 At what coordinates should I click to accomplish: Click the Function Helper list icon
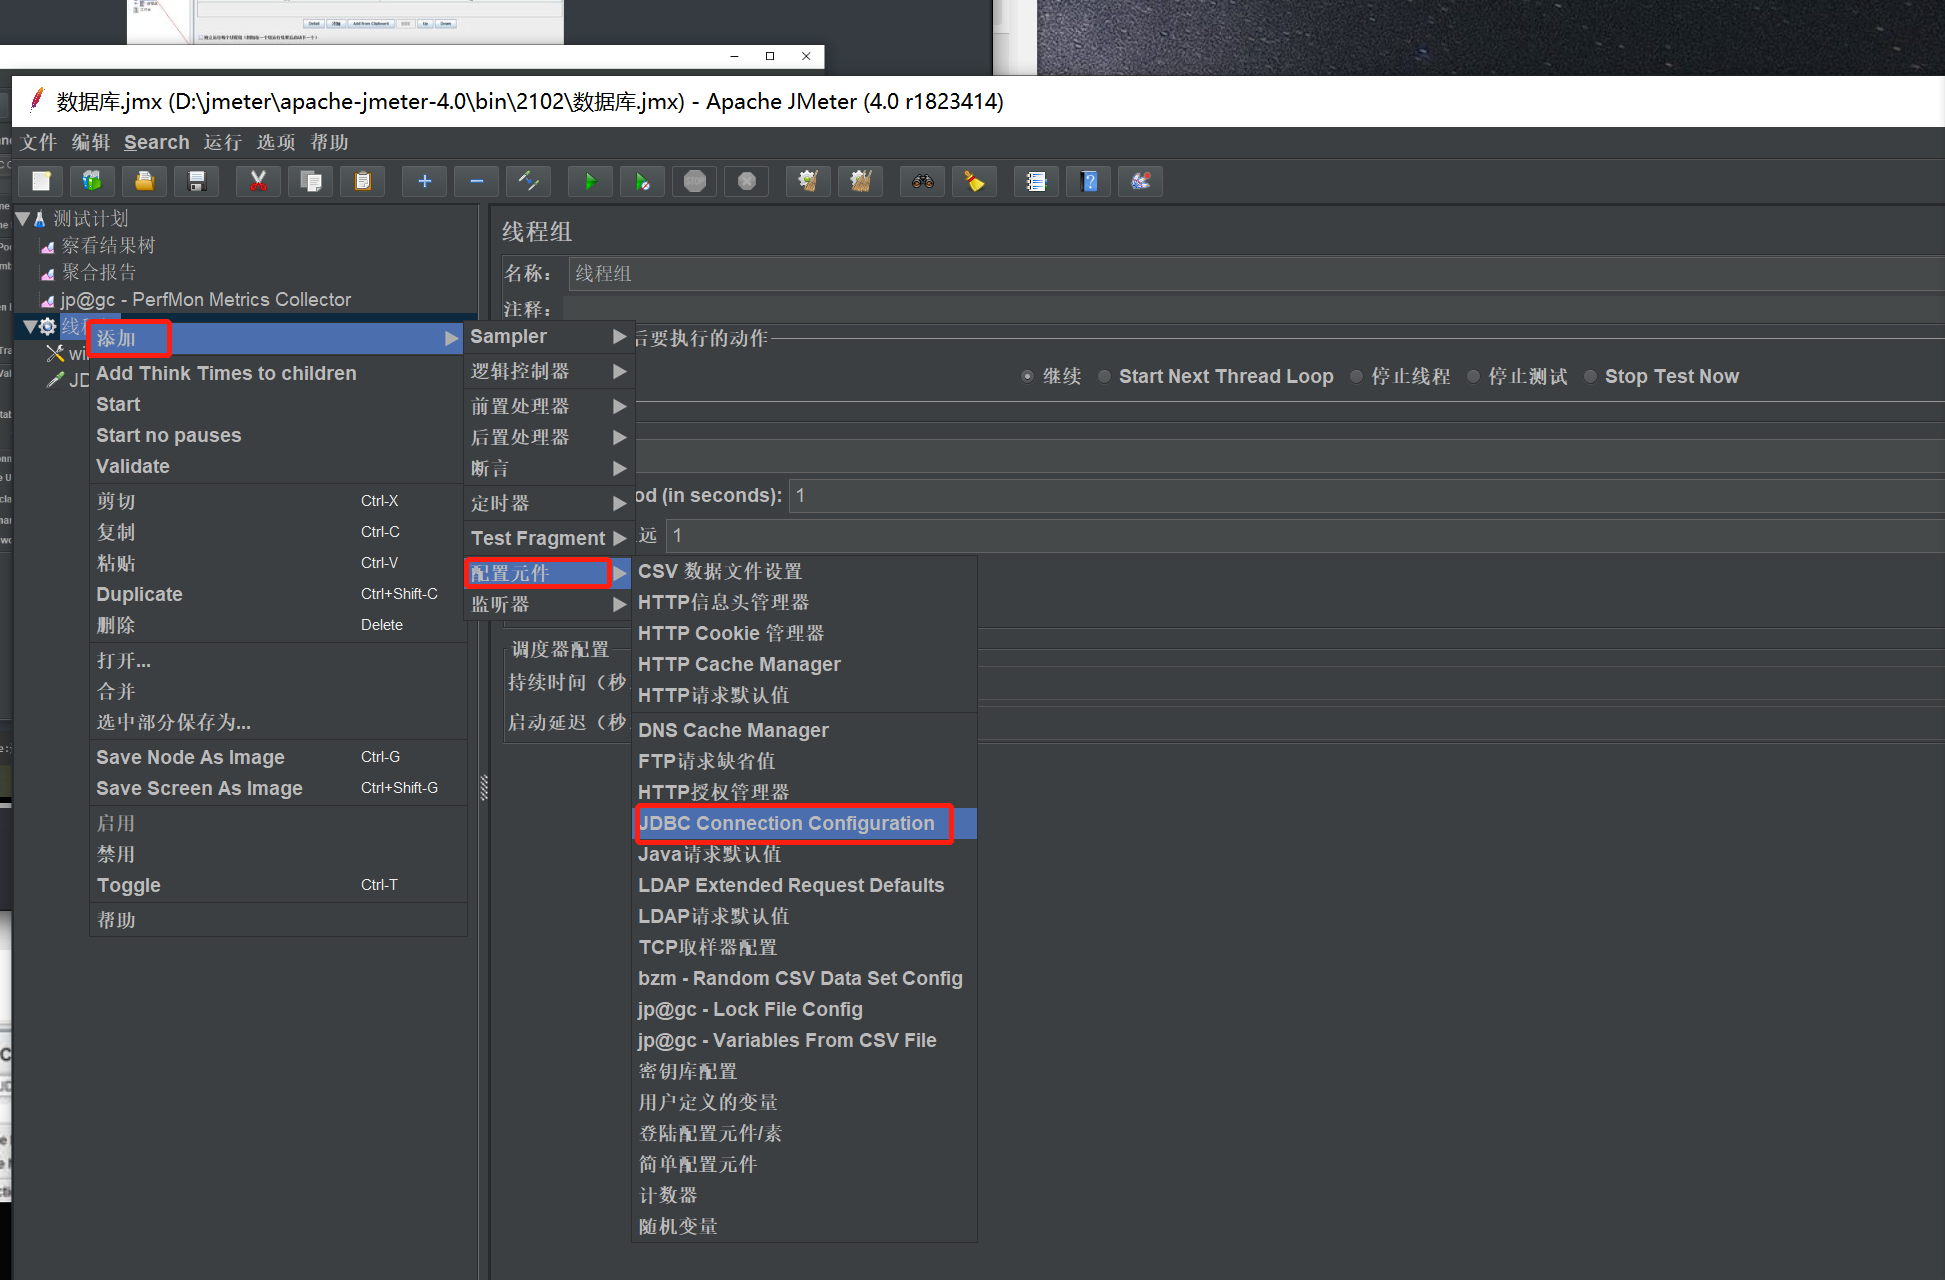point(1036,181)
